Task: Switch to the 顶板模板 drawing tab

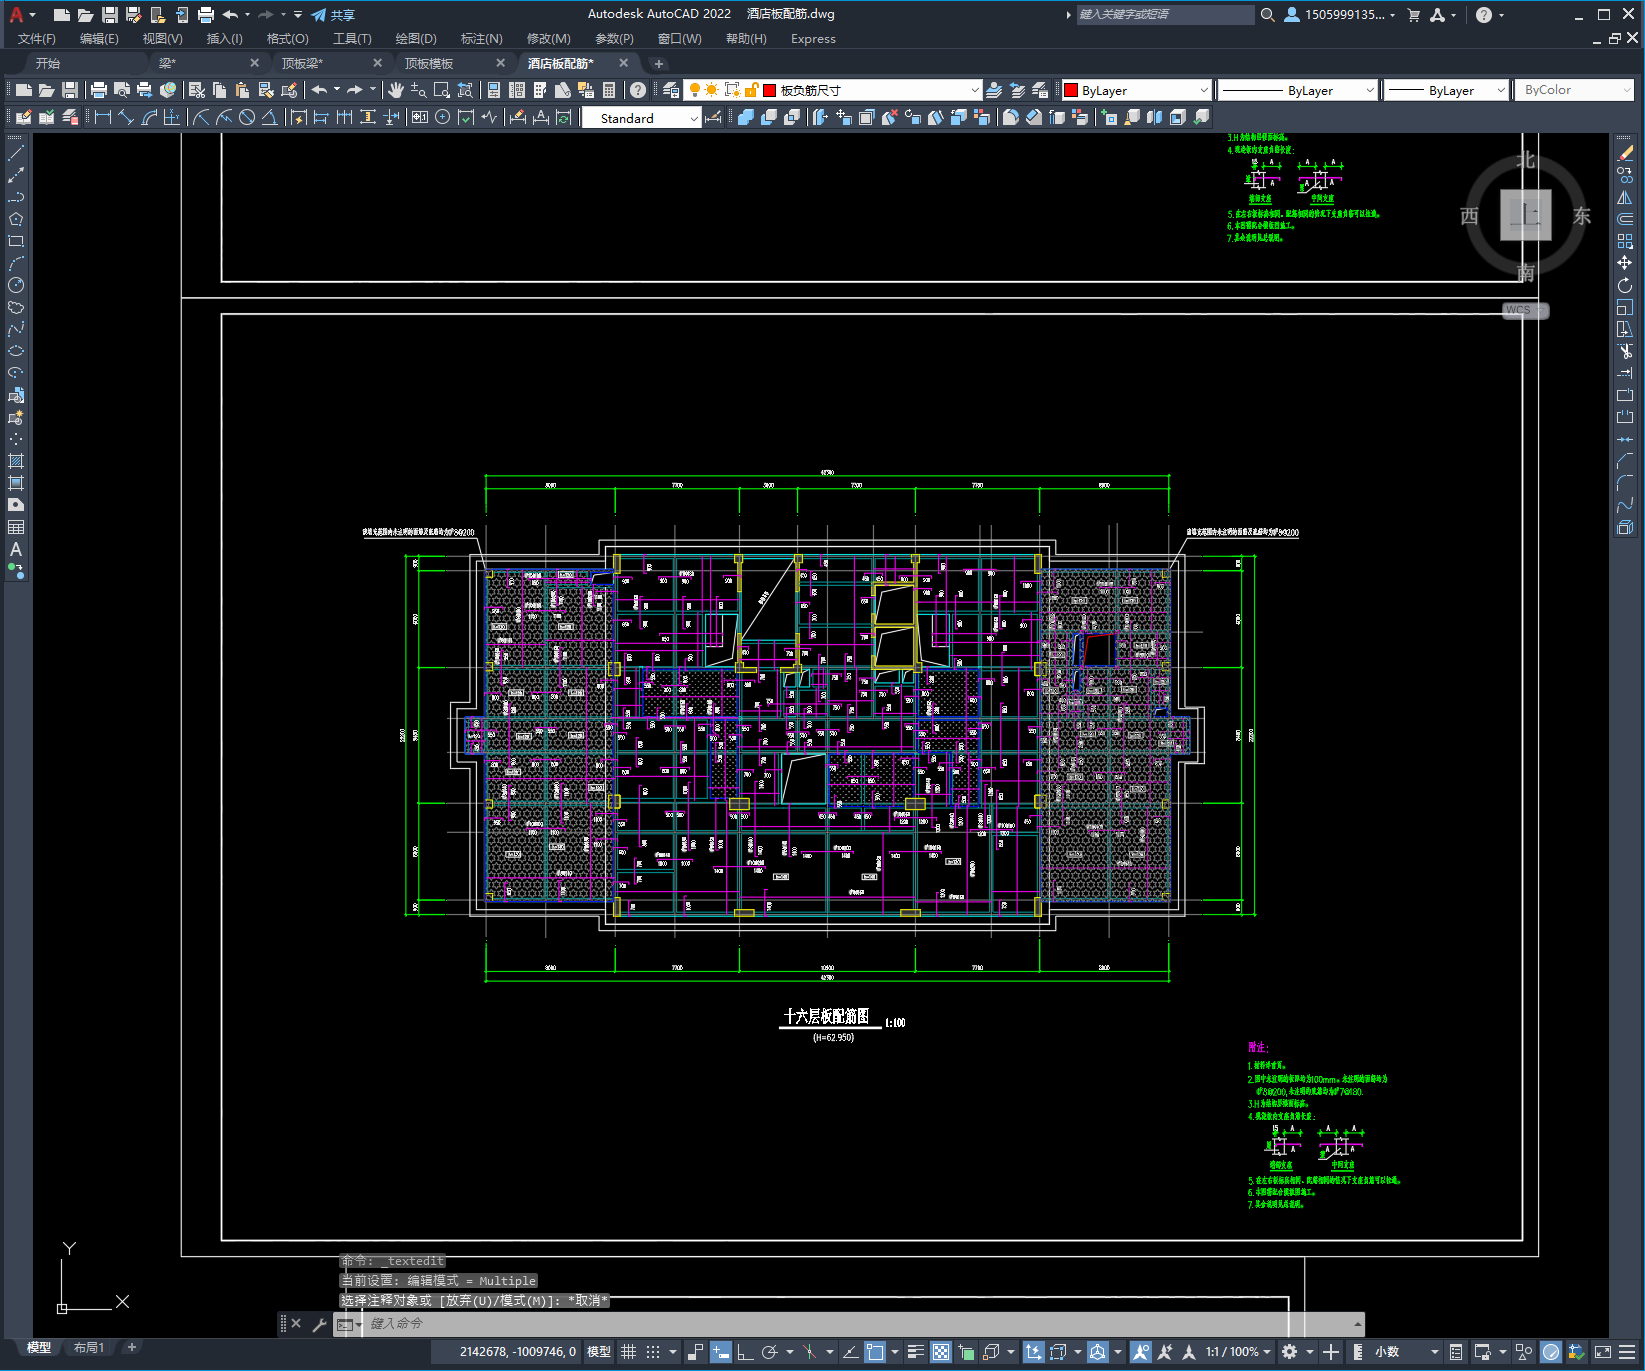Action: [429, 63]
